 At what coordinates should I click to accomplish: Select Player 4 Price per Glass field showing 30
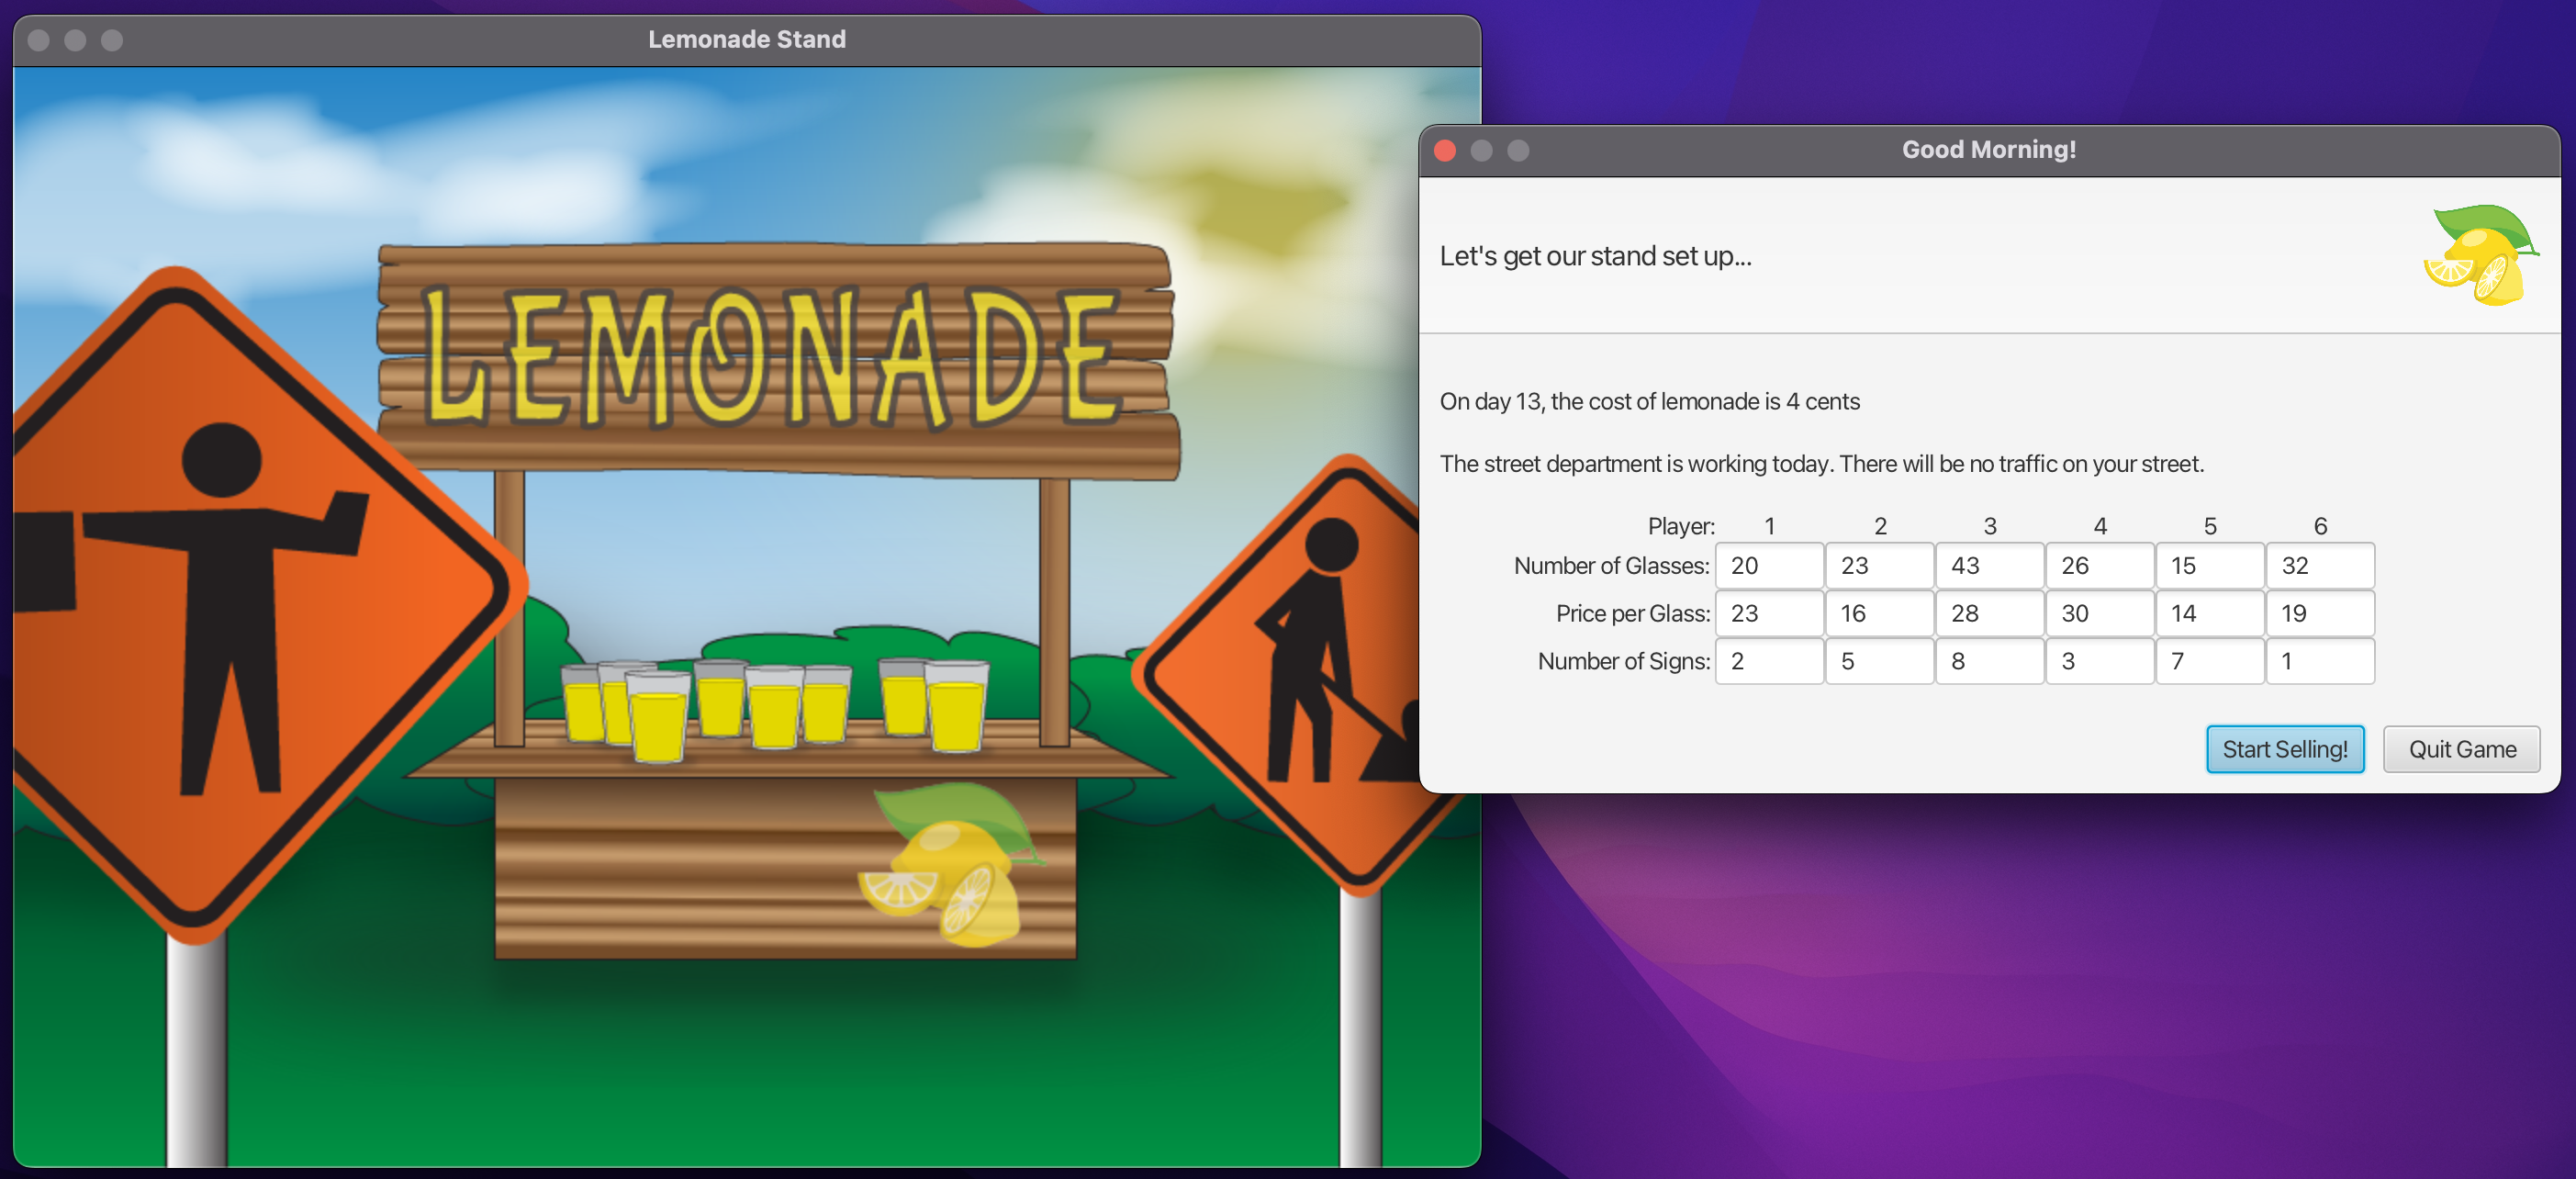click(2098, 614)
